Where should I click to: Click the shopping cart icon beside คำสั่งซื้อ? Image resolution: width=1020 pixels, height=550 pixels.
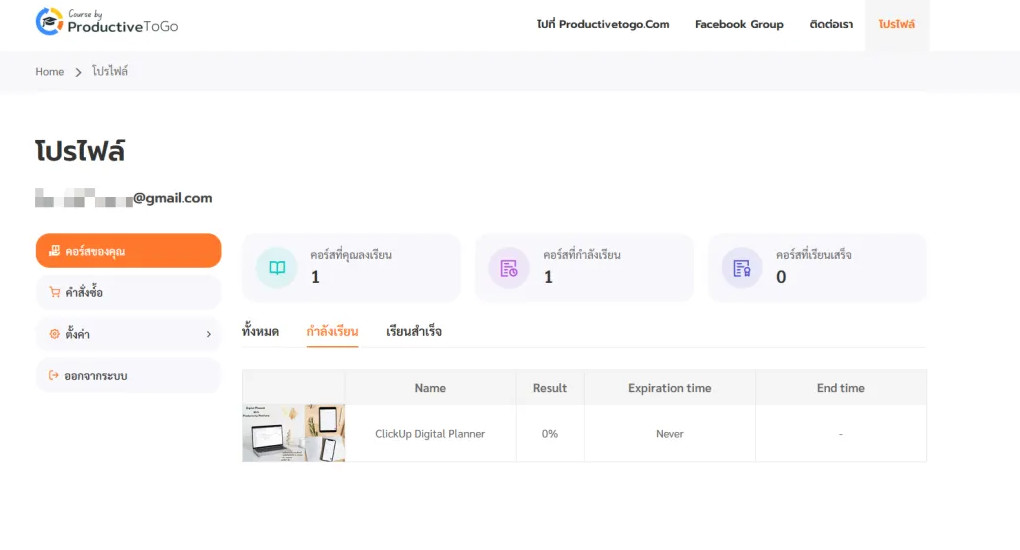[x=55, y=292]
